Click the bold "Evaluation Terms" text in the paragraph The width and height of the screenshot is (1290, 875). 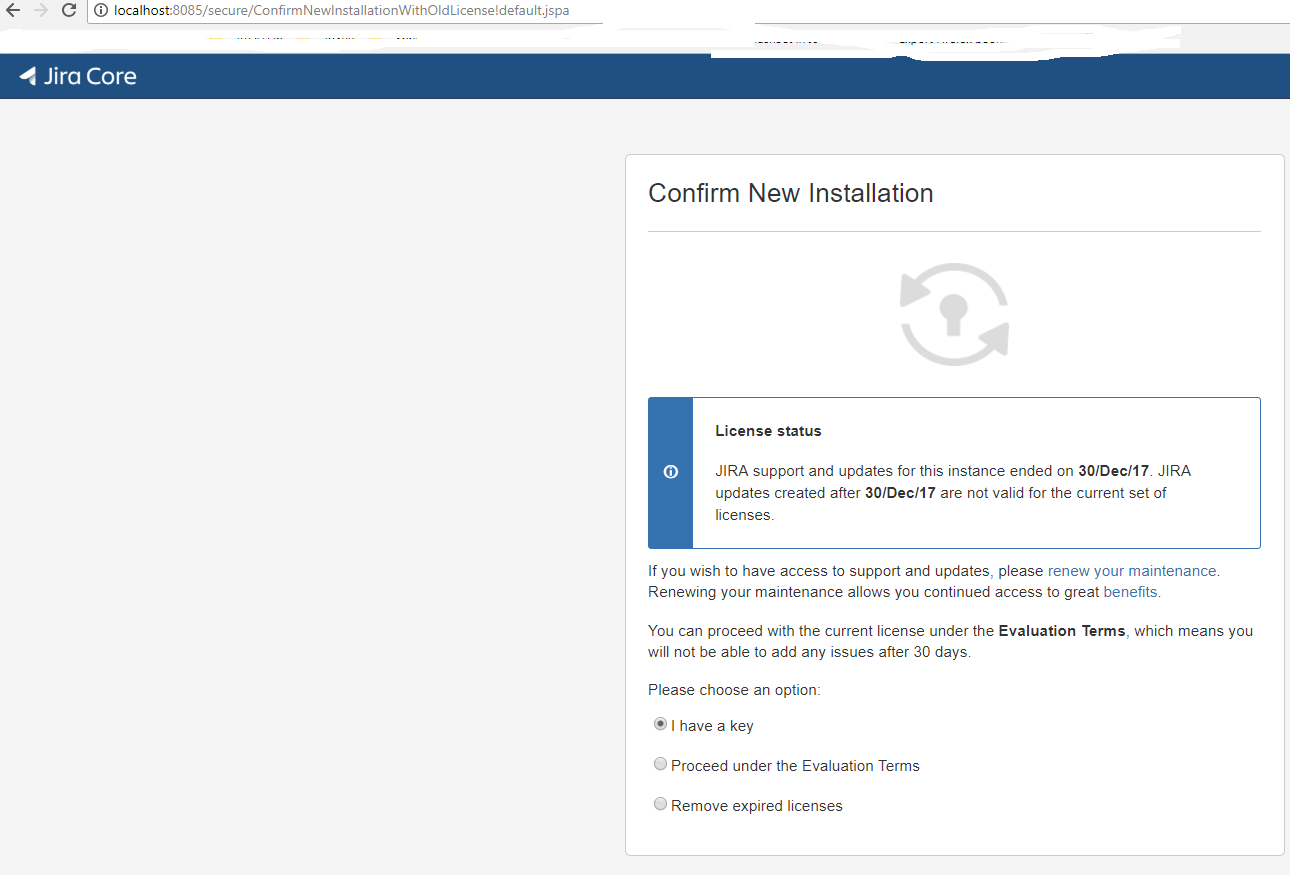pyautogui.click(x=1062, y=631)
